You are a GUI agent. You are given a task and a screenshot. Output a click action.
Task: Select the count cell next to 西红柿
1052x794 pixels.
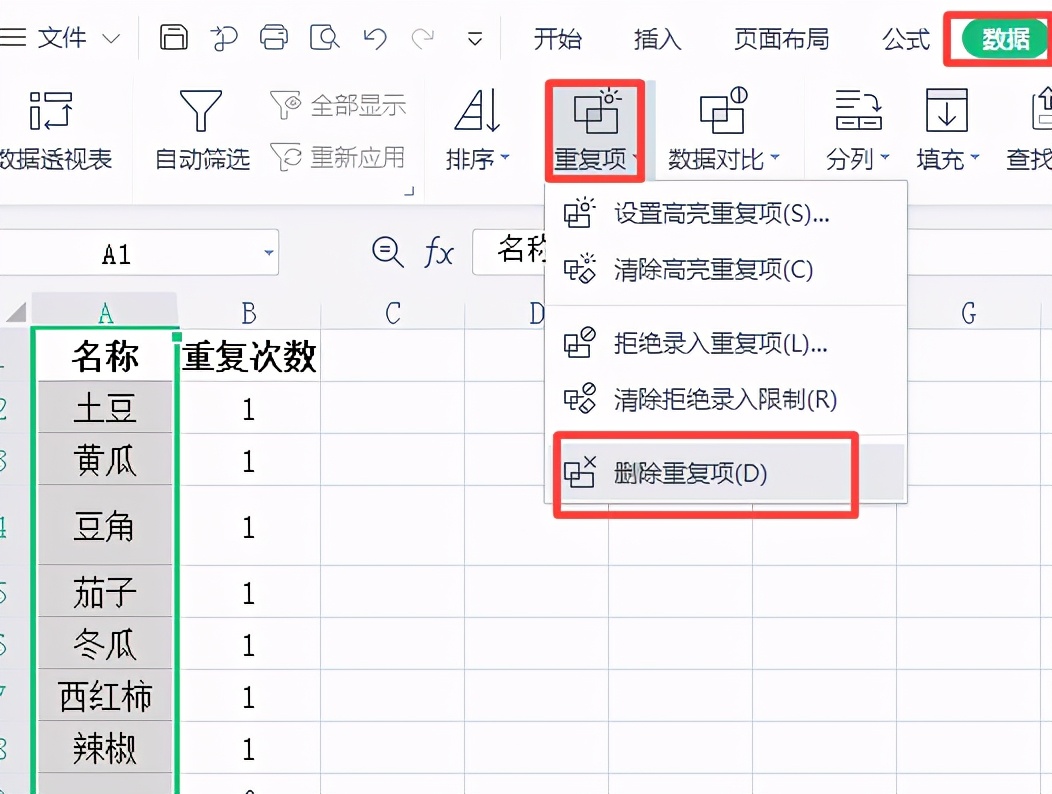[249, 696]
